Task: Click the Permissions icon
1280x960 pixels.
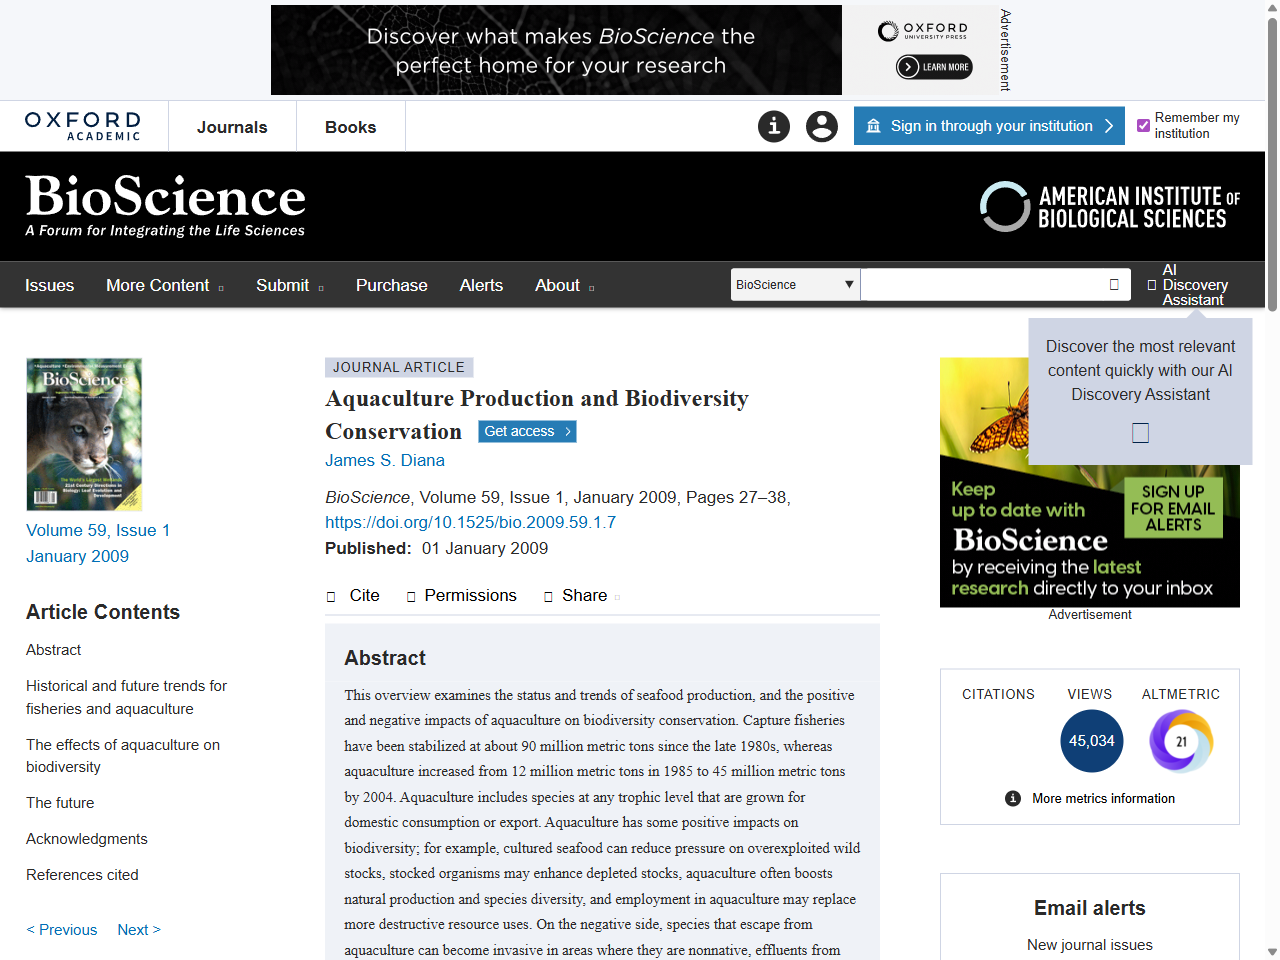Action: coord(411,597)
